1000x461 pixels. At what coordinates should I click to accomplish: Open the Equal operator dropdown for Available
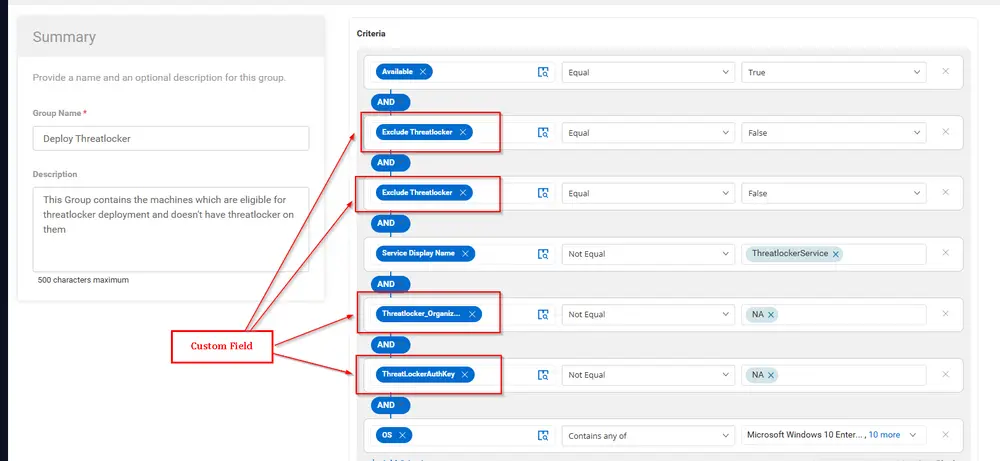tap(648, 72)
